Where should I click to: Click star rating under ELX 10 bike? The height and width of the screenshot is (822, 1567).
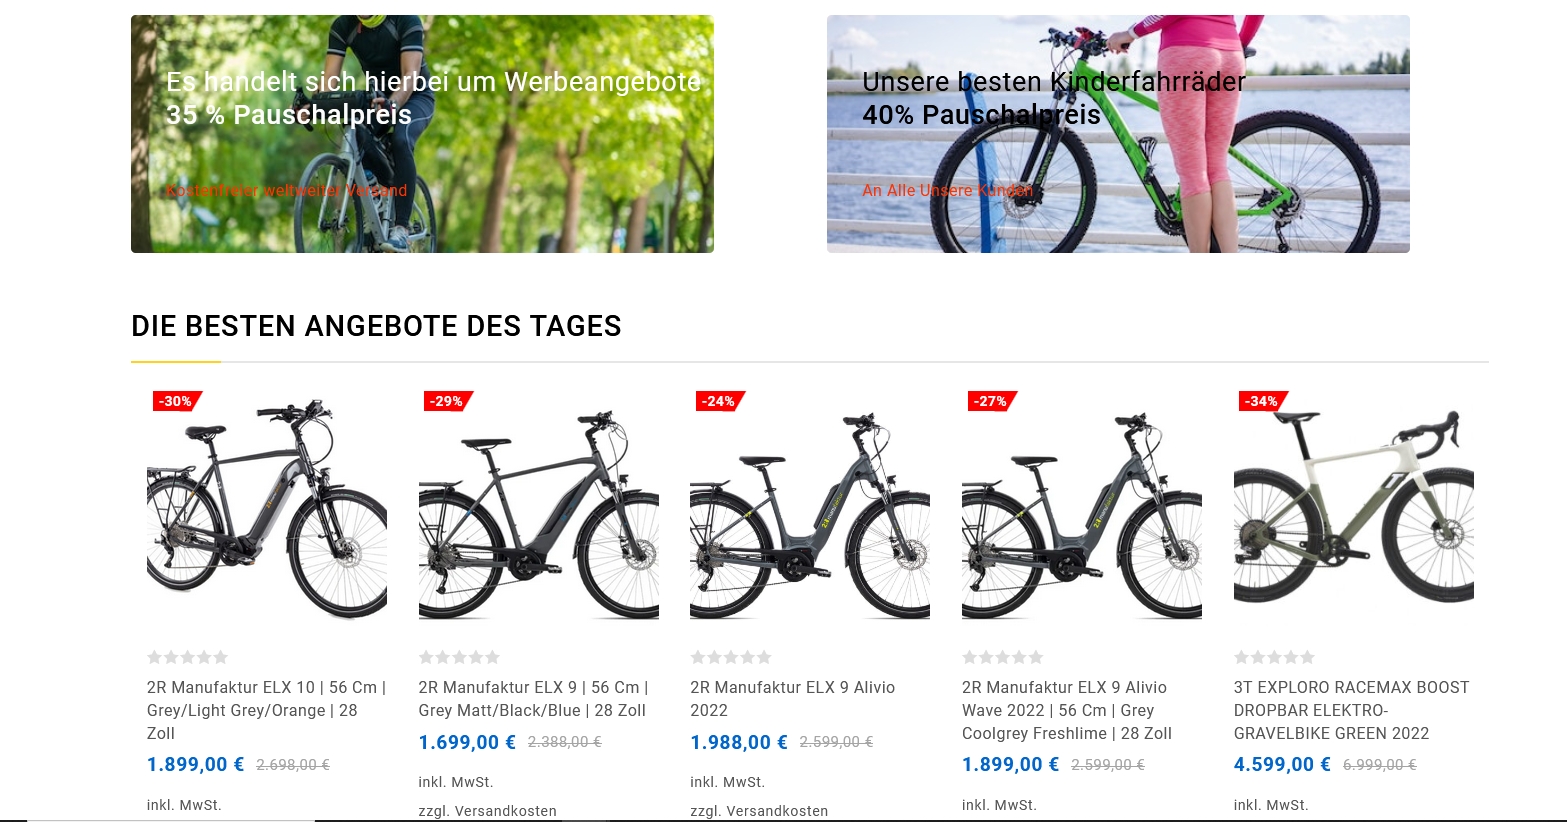(187, 657)
